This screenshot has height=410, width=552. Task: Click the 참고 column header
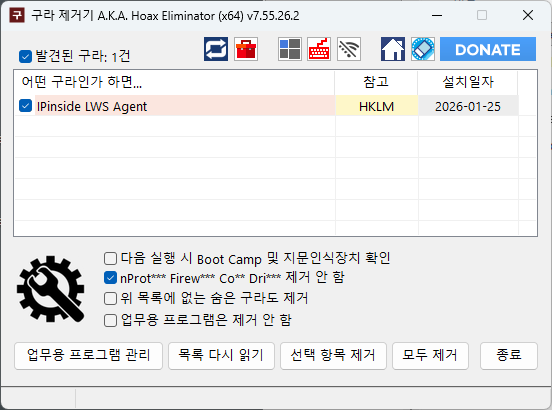click(376, 82)
